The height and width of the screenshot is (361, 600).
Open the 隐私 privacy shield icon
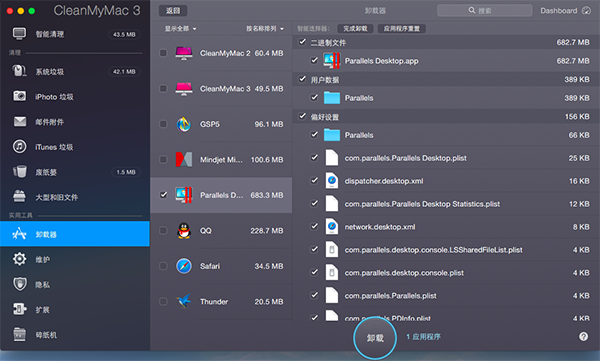20,284
